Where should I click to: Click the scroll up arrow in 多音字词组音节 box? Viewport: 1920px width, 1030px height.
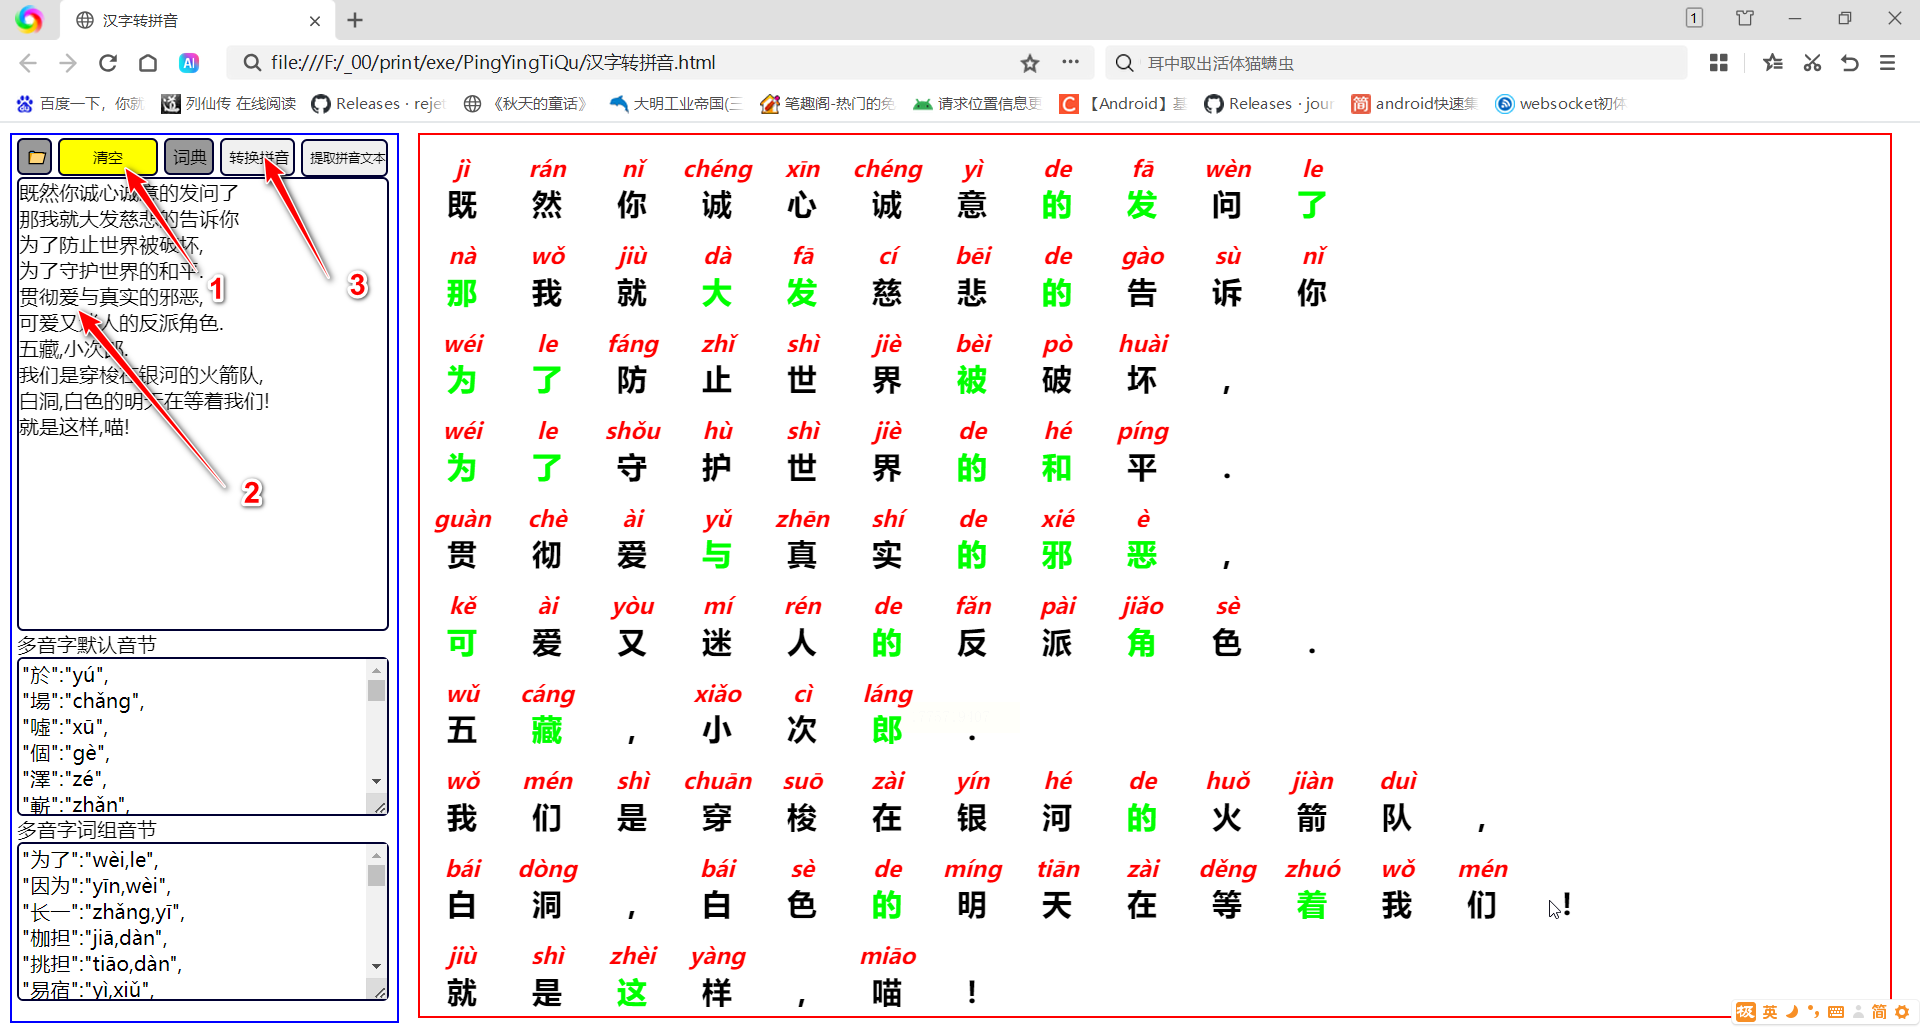tap(376, 855)
